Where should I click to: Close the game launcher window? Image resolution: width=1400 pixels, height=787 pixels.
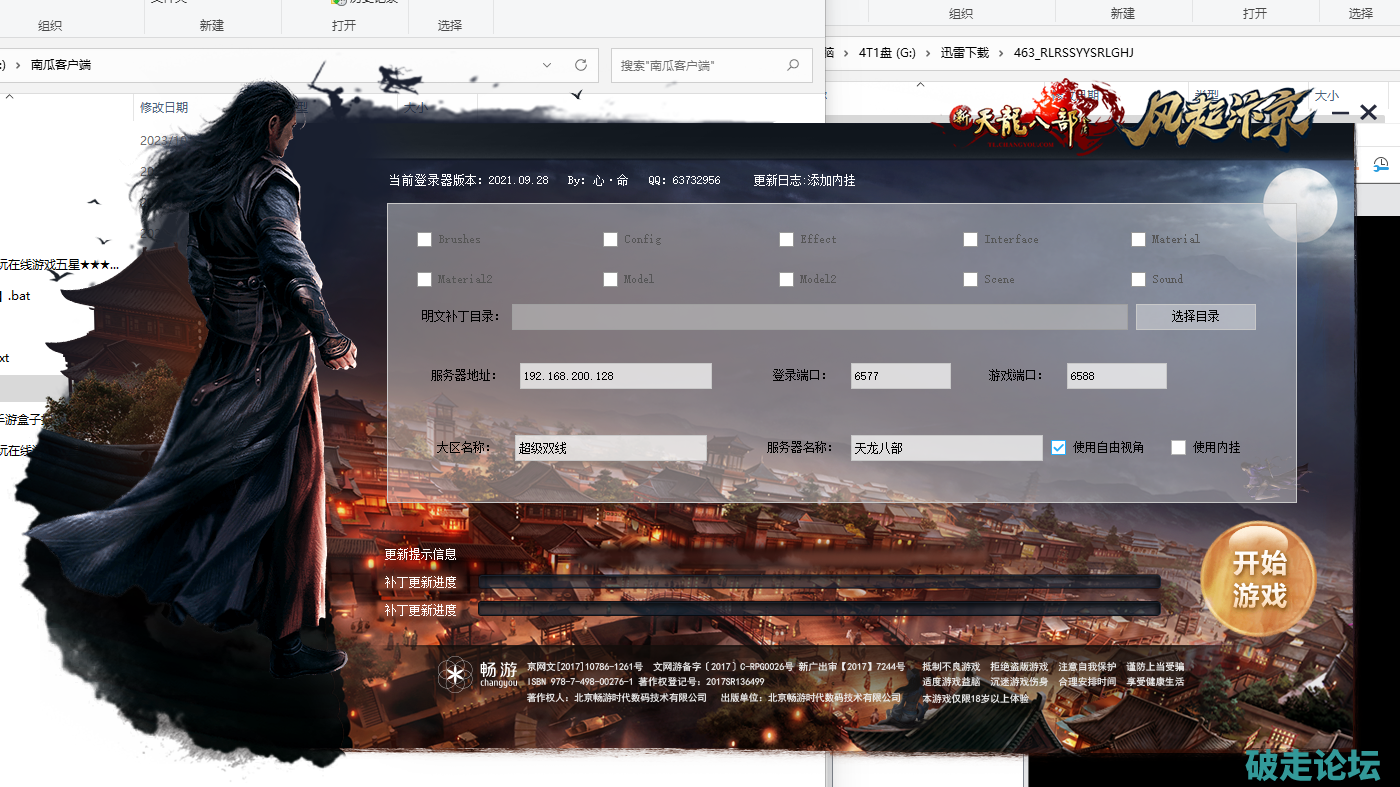(x=1368, y=113)
